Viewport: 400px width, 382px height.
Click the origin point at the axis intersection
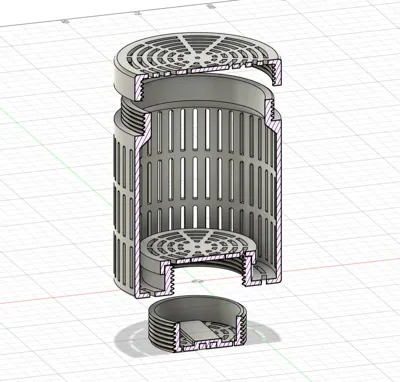(x=197, y=281)
